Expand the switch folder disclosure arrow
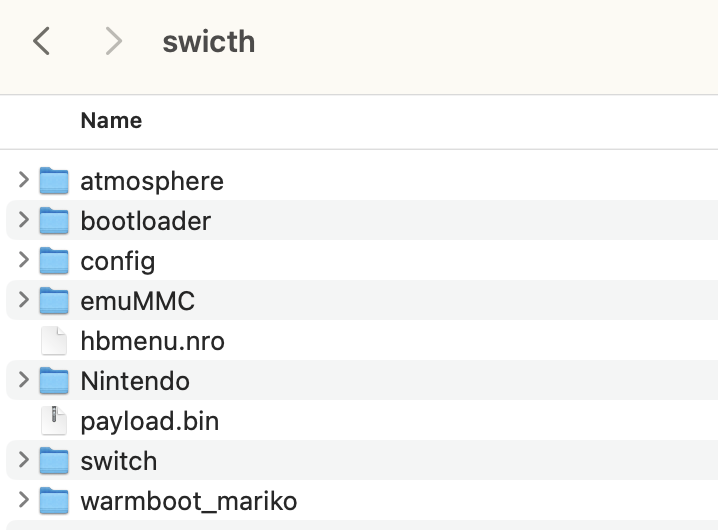718x530 pixels. pos(24,459)
